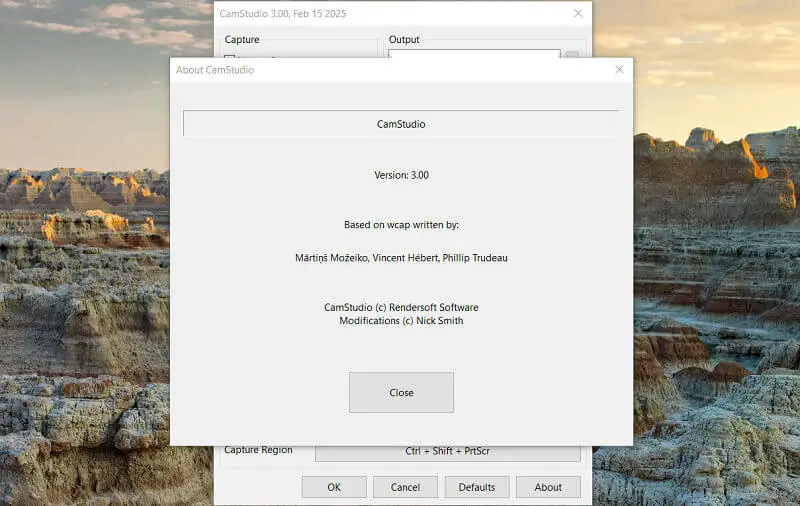Click the Output group label
This screenshot has width=800, height=506.
point(404,39)
